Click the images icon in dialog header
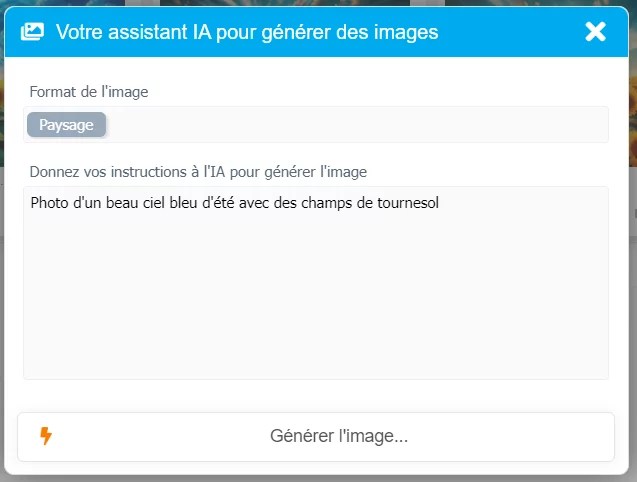 coord(32,32)
